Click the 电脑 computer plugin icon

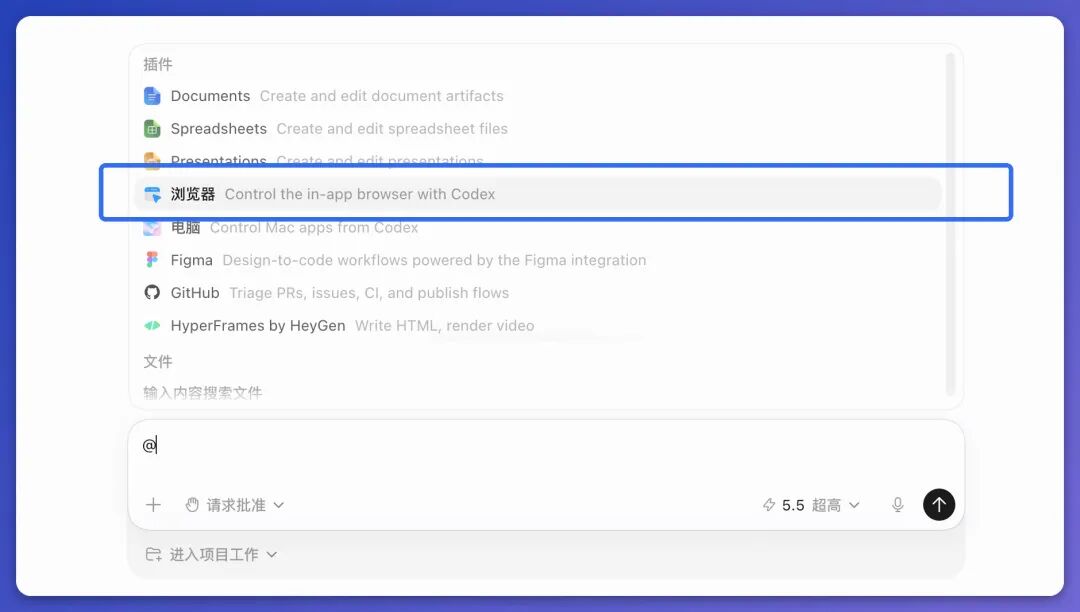[x=152, y=228]
